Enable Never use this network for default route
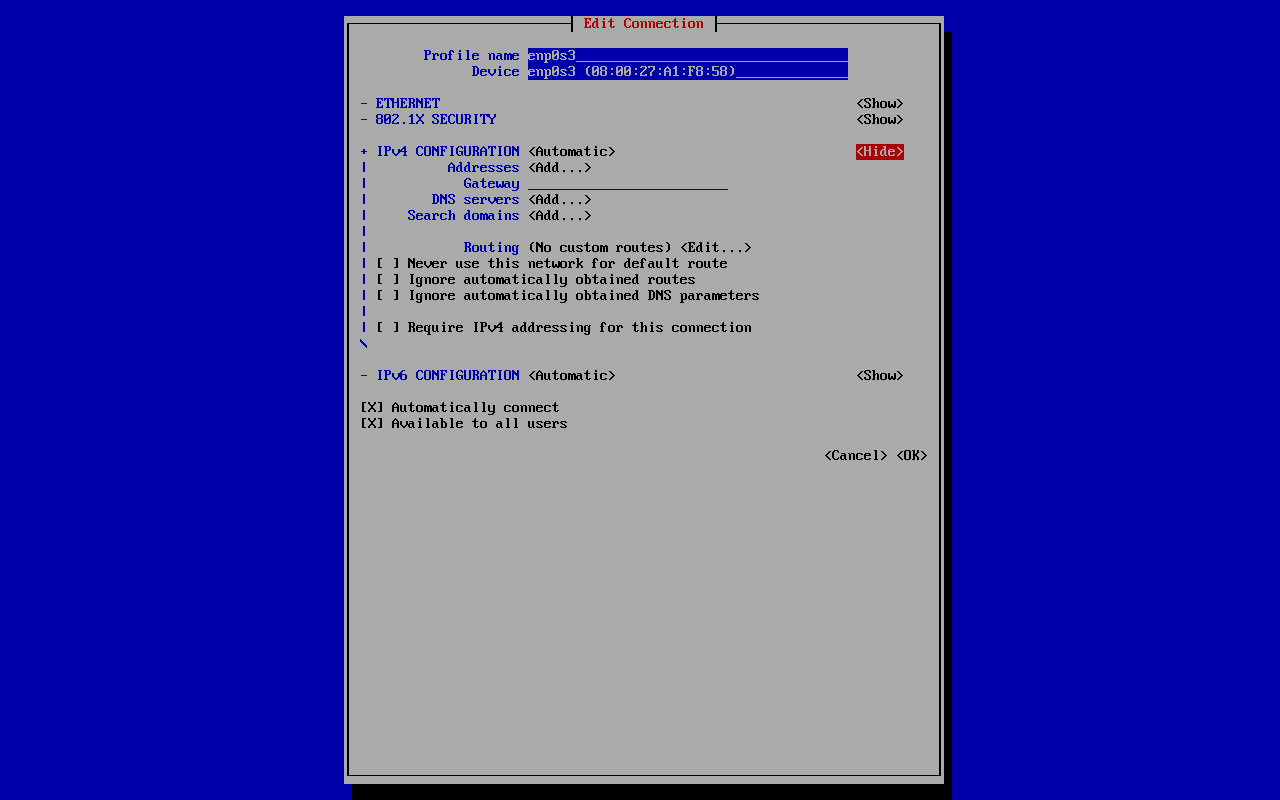 (388, 264)
